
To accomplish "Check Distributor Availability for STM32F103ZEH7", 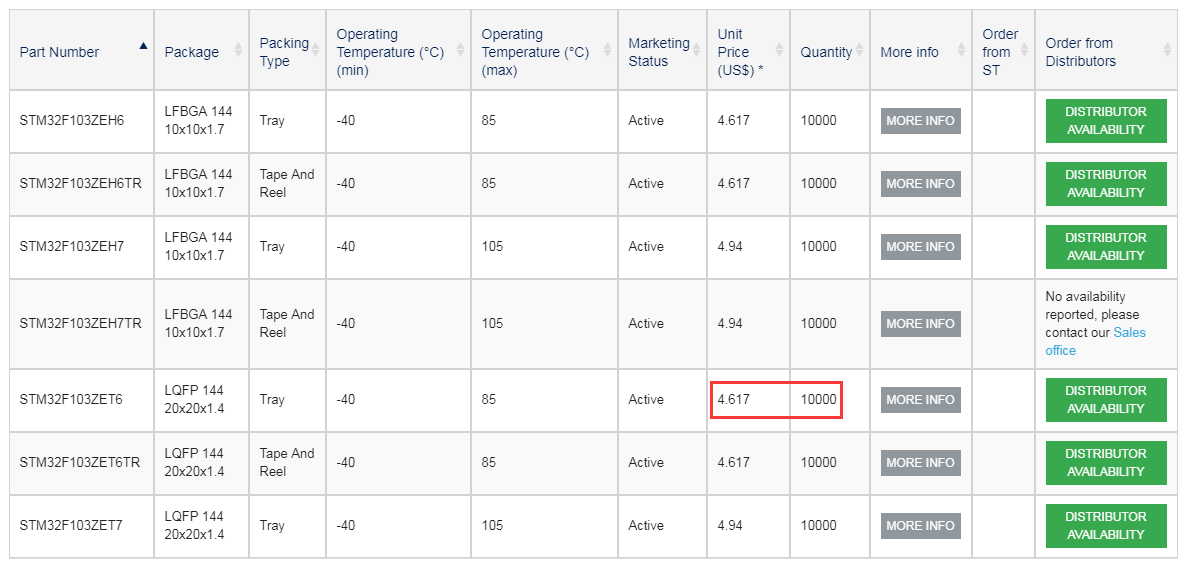I will (x=1105, y=247).
